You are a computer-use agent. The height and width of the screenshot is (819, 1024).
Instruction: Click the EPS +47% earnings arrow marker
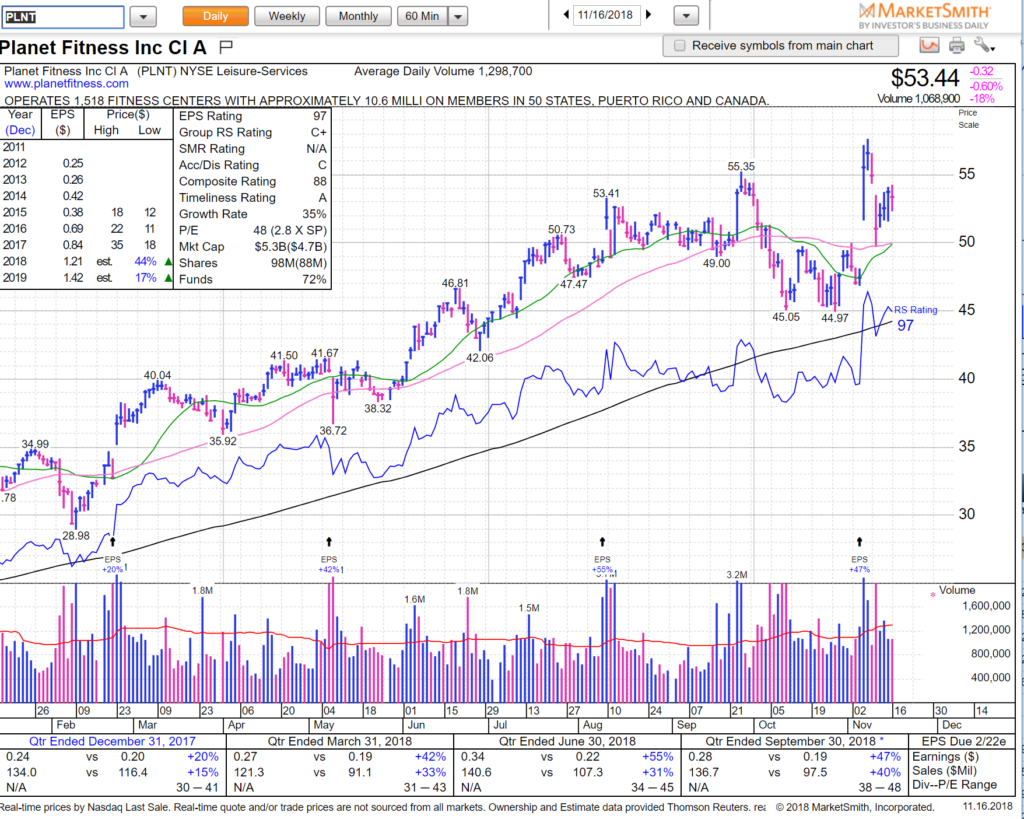click(x=859, y=541)
